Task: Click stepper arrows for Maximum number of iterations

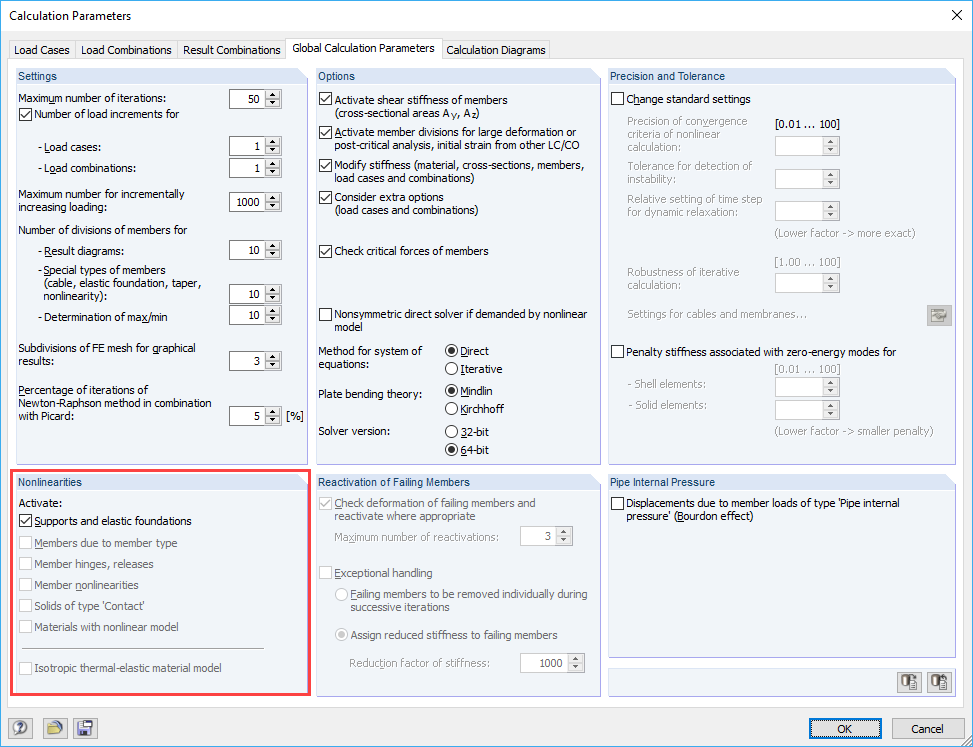Action: point(273,99)
